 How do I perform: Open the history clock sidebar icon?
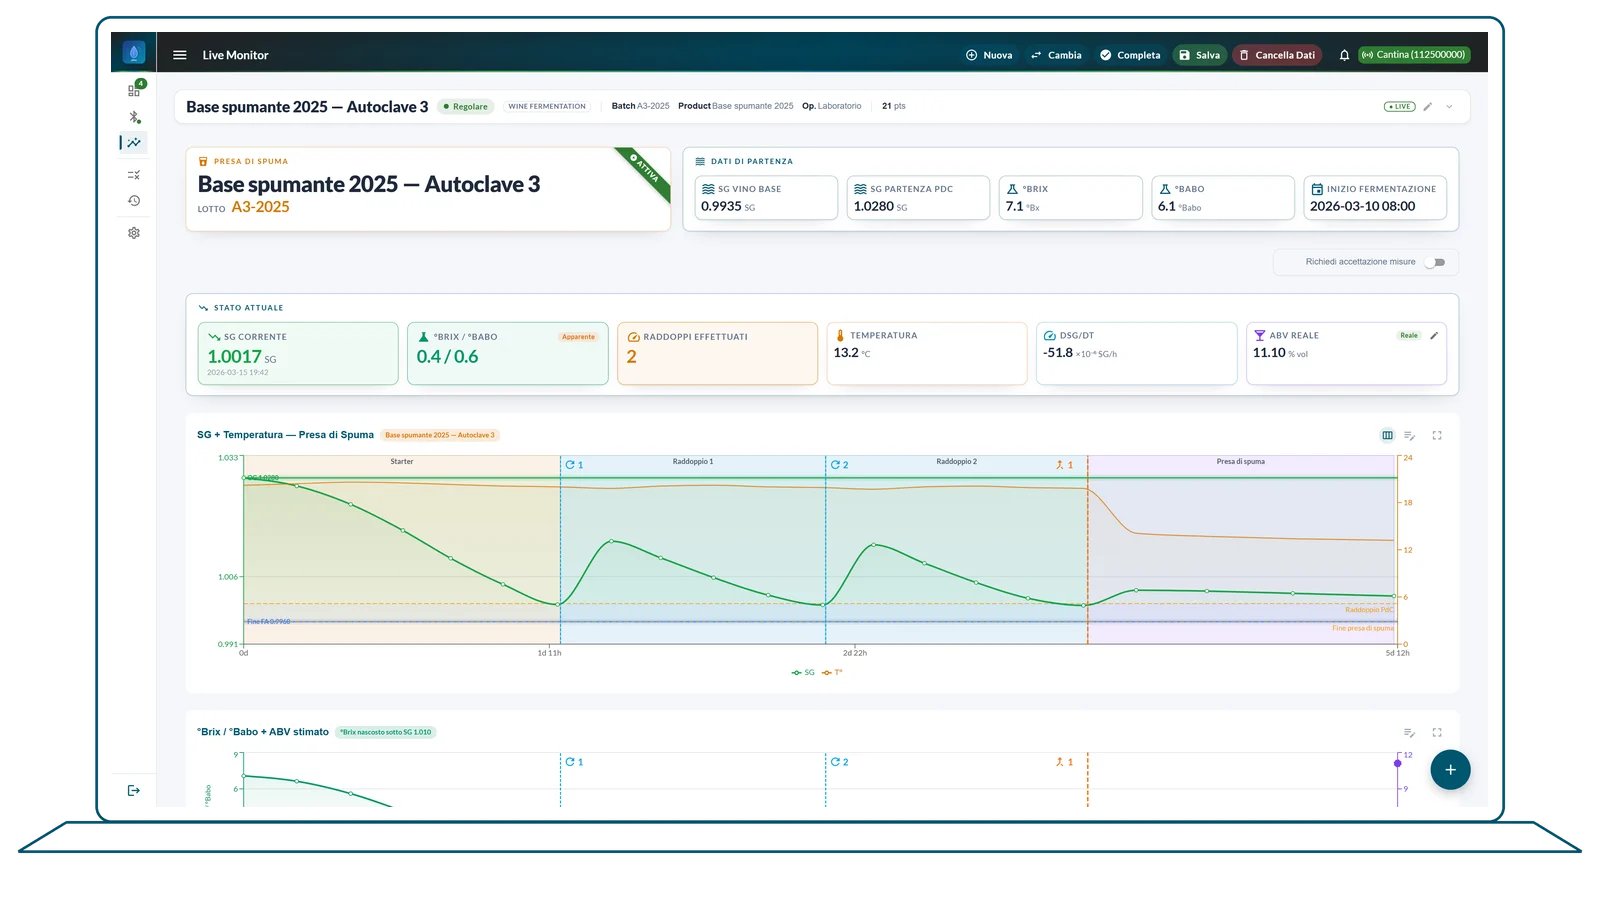pos(134,201)
